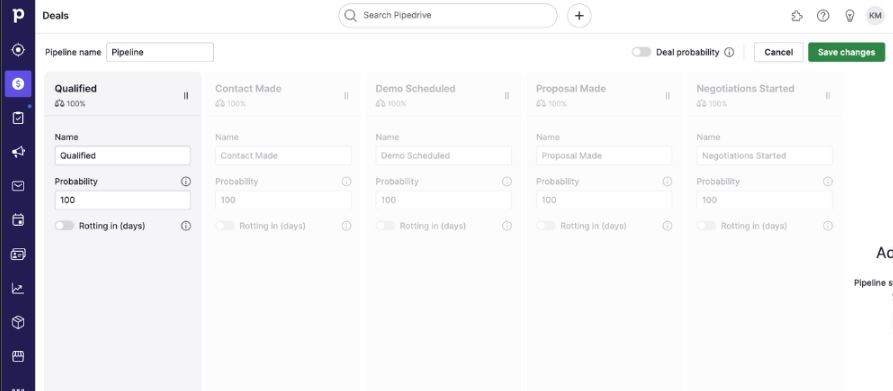Click the magnifier icon in search bar
Viewport: 893px width, 391px height.
(351, 15)
